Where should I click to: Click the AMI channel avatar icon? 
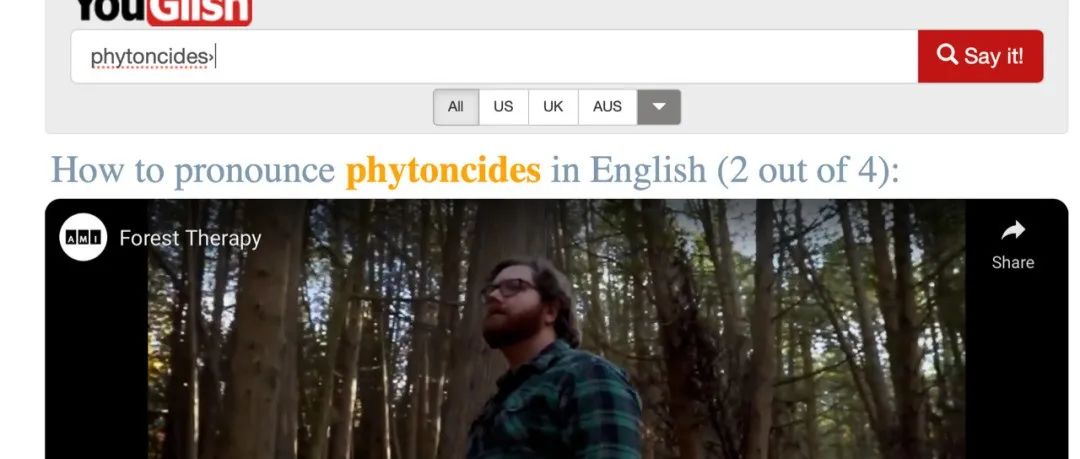point(83,237)
